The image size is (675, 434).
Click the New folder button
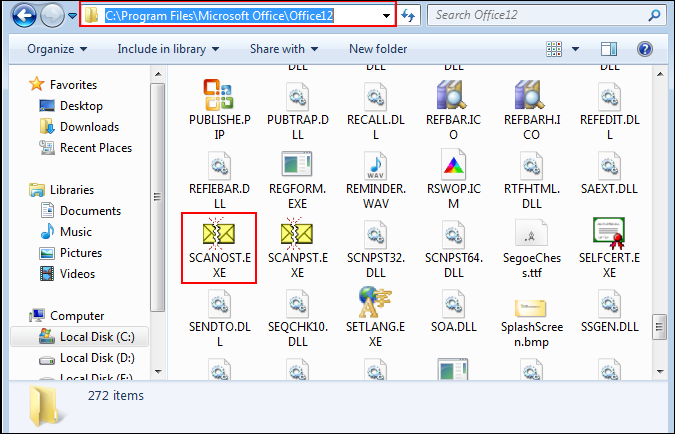378,49
